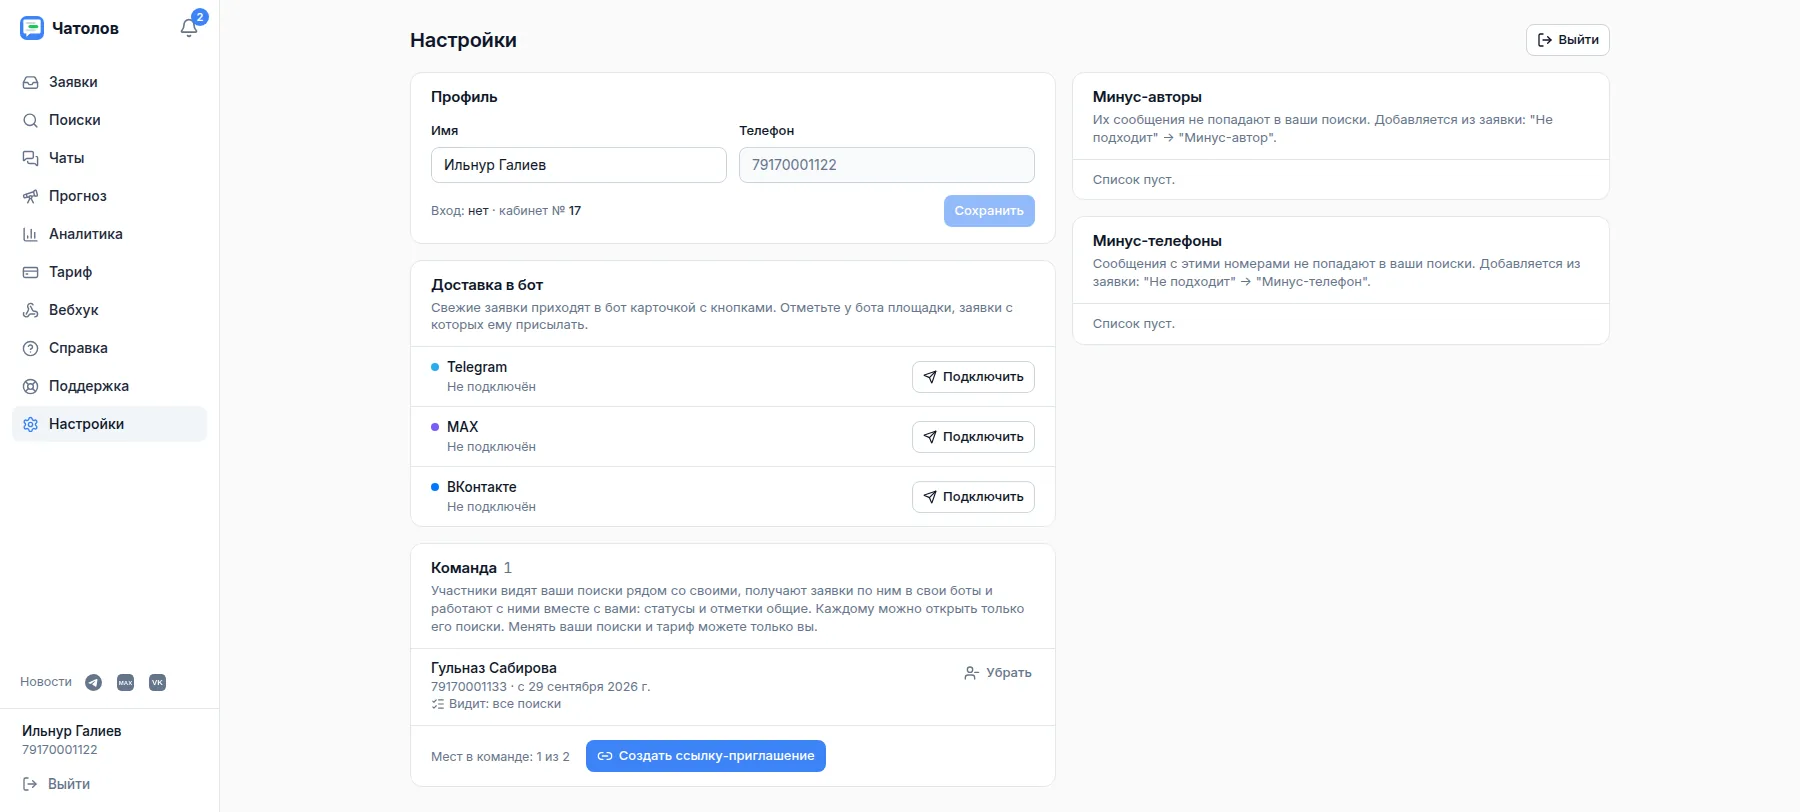Open Прогноз section
This screenshot has width=1800, height=812.
[109, 196]
